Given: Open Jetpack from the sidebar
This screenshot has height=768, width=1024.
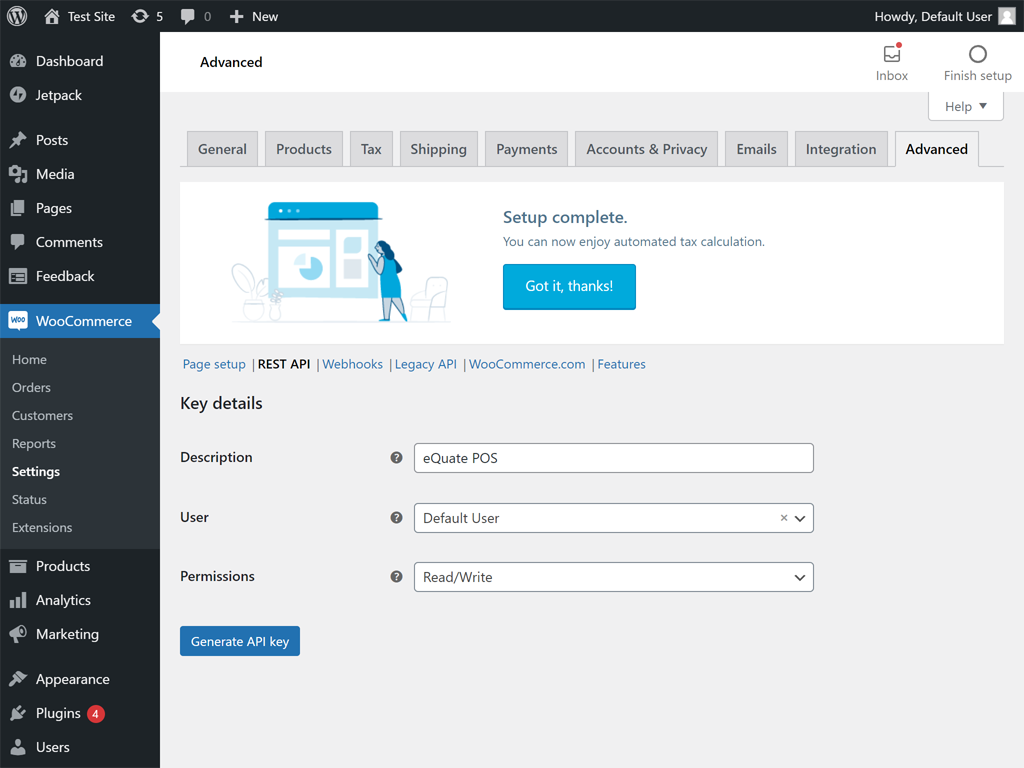Looking at the screenshot, I should point(58,95).
